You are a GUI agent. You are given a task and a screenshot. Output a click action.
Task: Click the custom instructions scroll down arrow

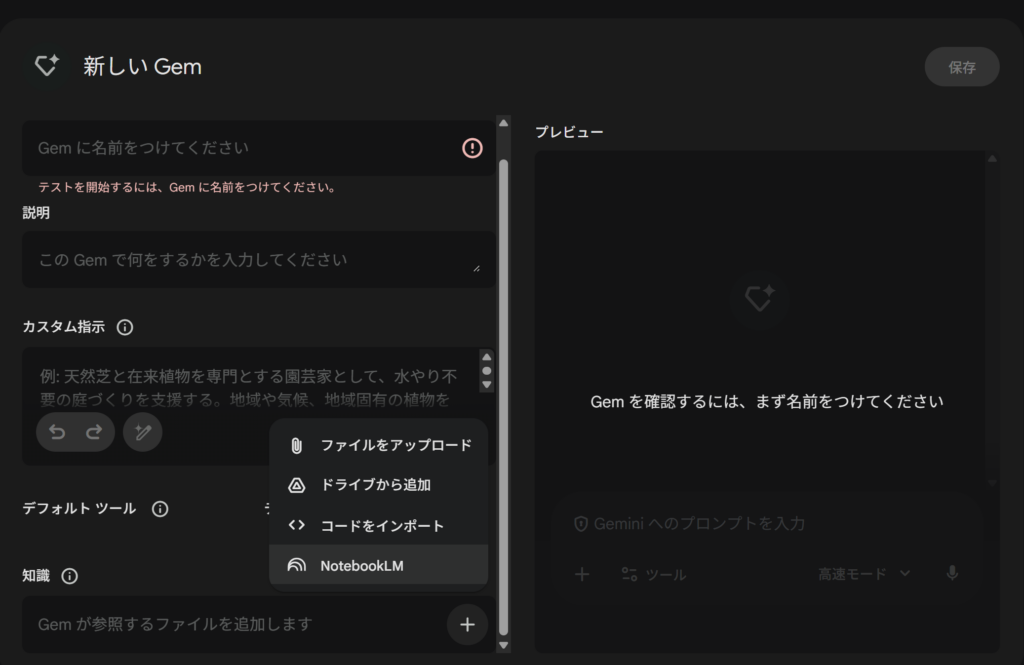tap(487, 384)
